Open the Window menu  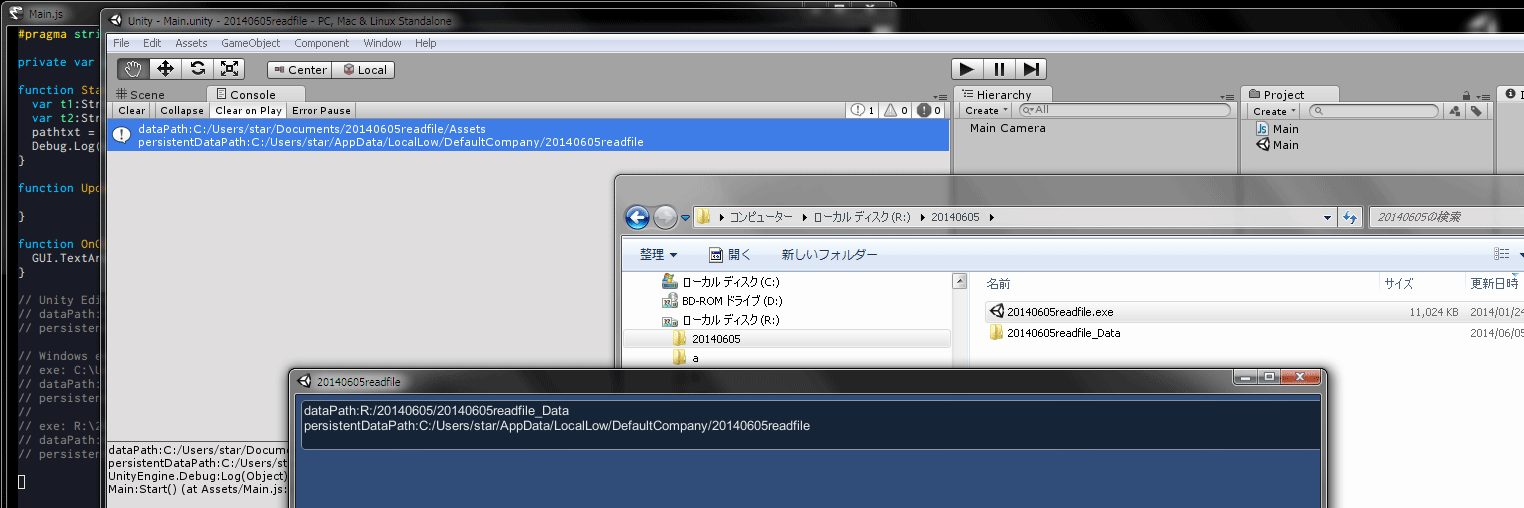pyautogui.click(x=382, y=43)
